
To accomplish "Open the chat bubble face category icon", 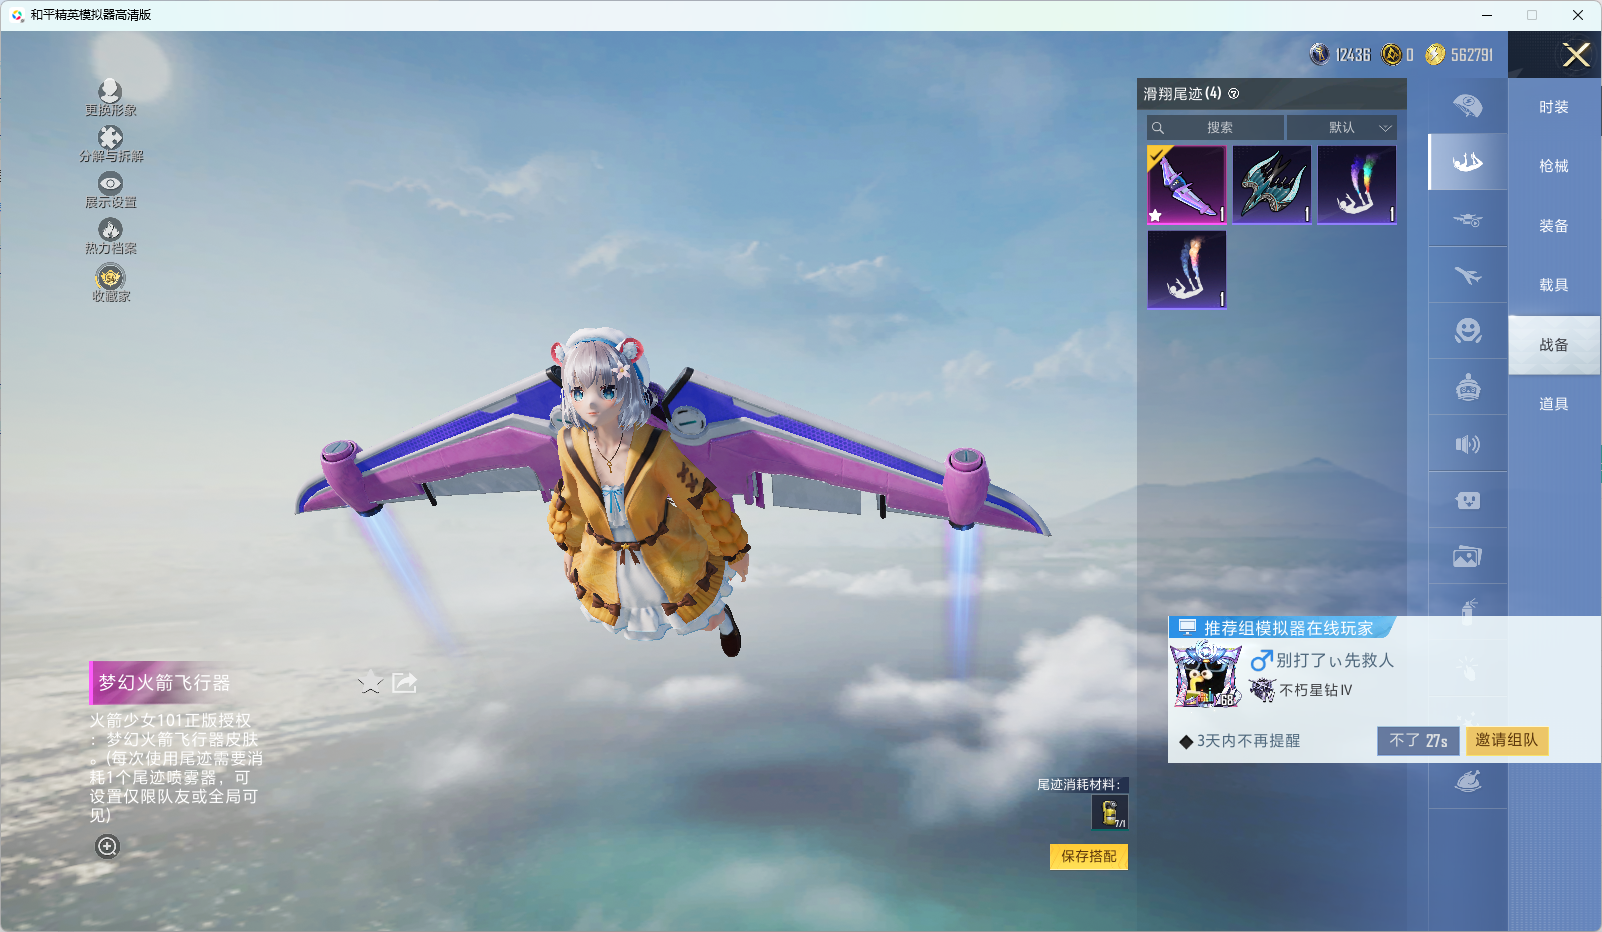I will pos(1468,500).
